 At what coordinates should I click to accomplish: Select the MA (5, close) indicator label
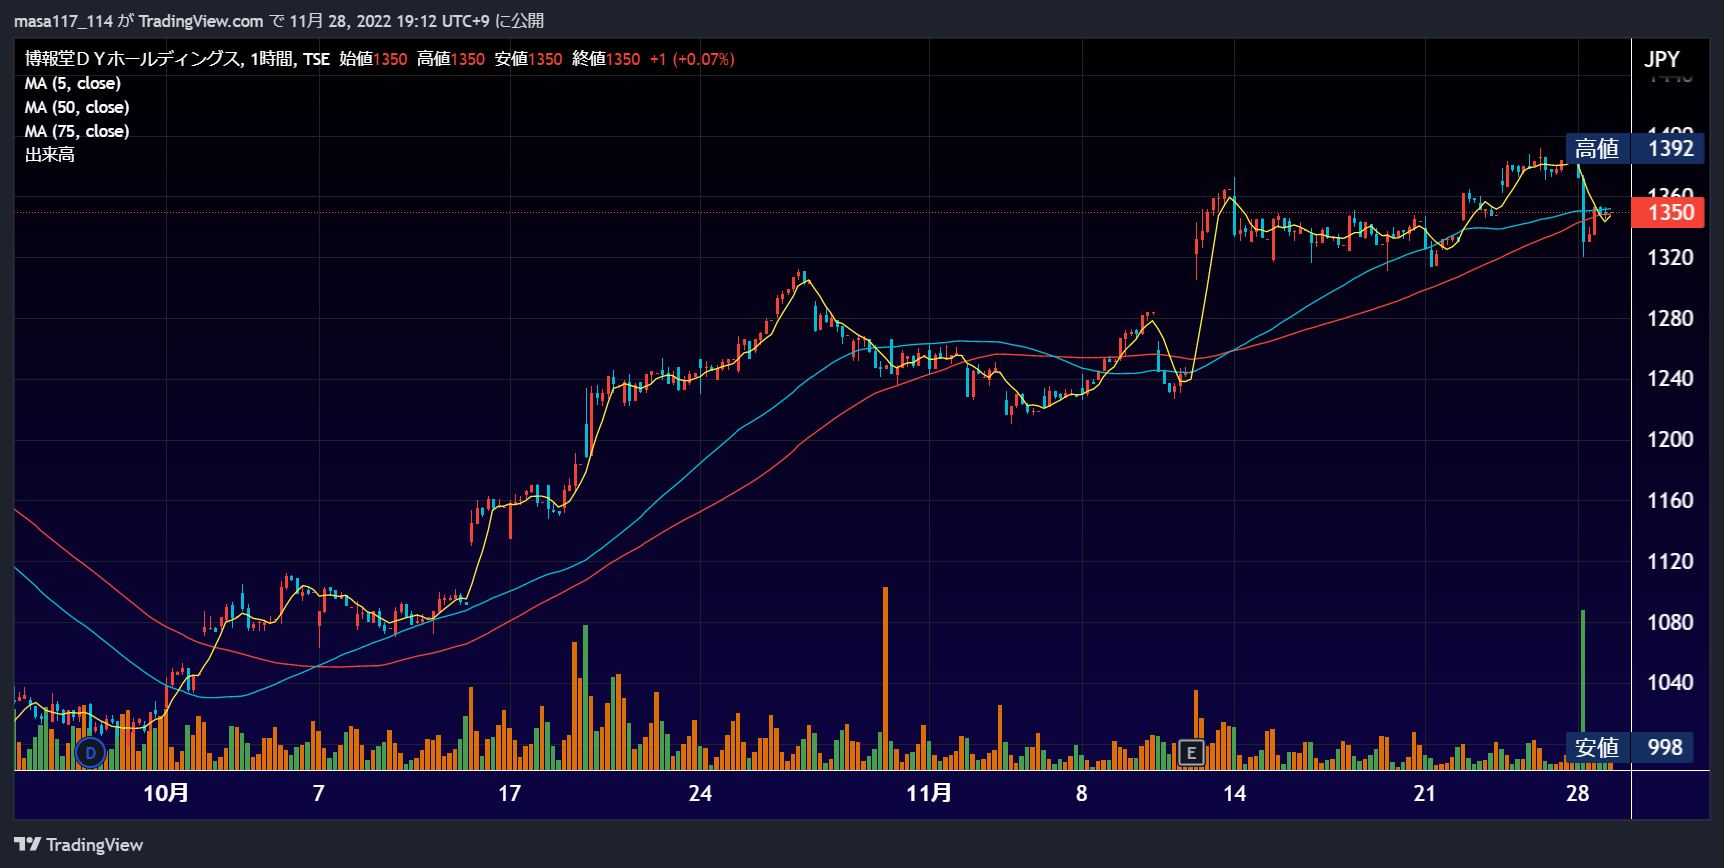click(x=73, y=83)
